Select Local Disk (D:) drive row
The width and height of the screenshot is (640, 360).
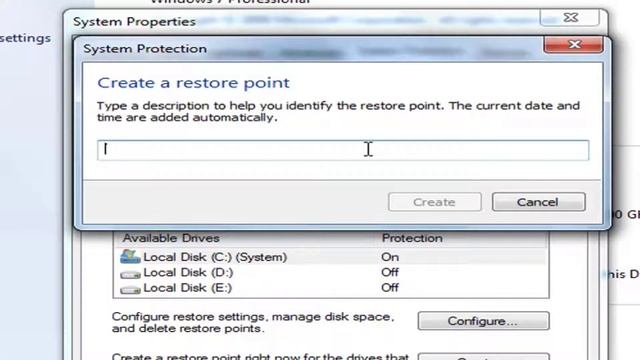[331, 273]
